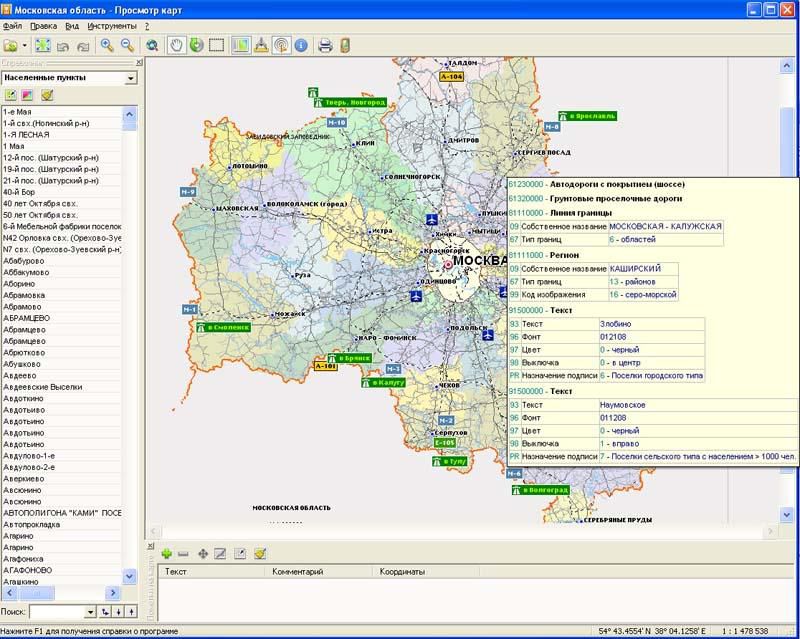Click the zoom out magnifier tool
The image size is (800, 639).
coord(127,45)
